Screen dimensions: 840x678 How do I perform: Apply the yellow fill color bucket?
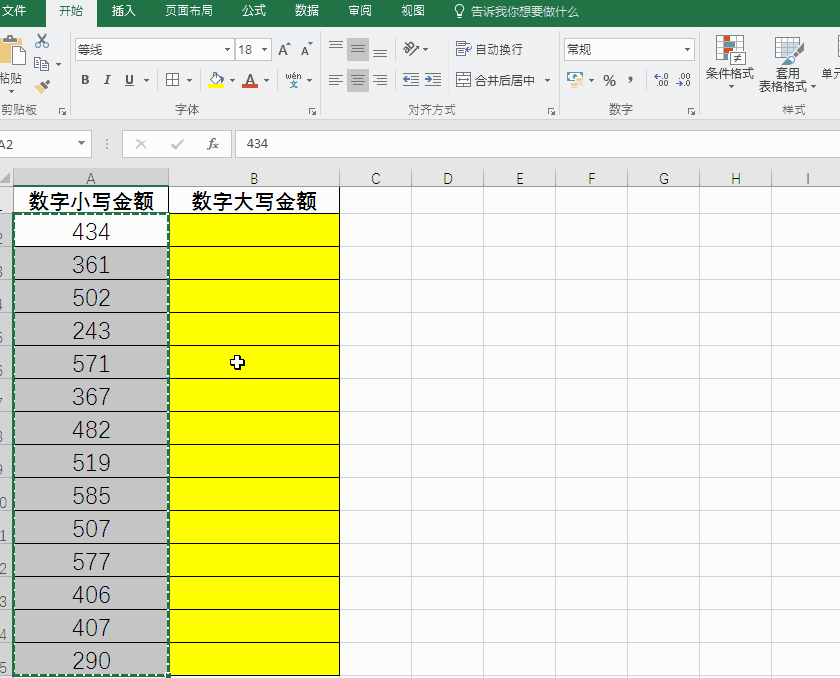[216, 80]
